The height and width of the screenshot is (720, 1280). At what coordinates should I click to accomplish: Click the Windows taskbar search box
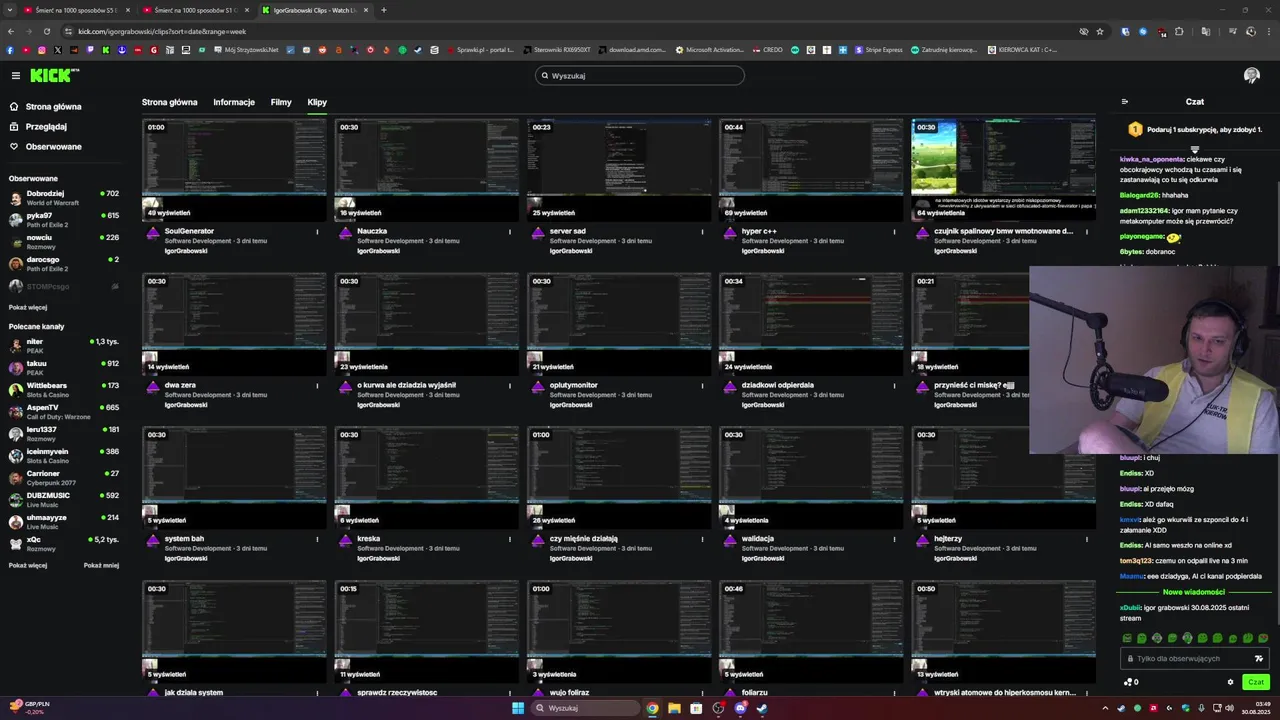587,708
